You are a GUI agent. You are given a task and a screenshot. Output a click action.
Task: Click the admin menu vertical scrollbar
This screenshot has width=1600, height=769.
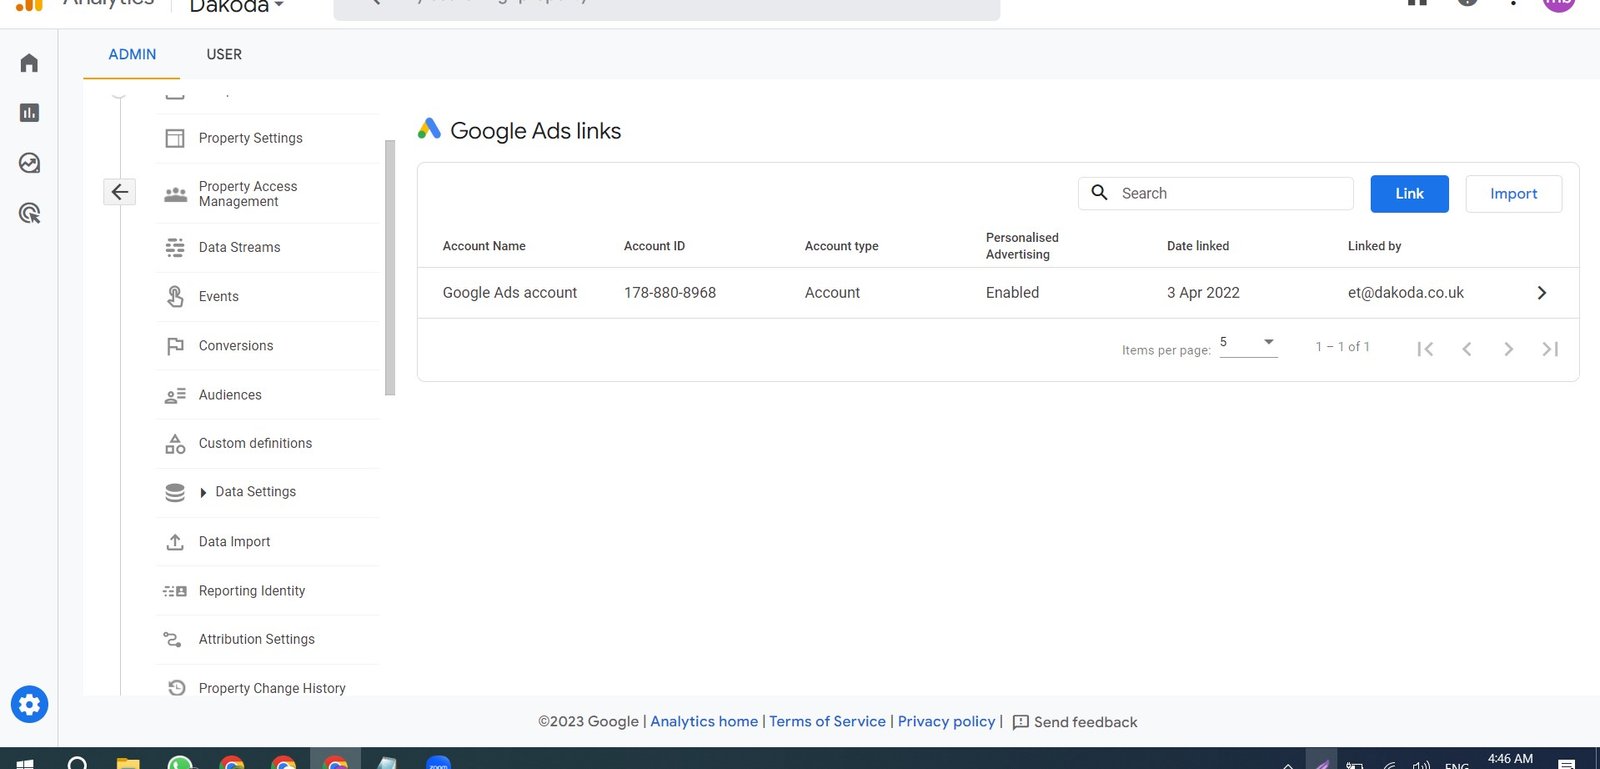tap(390, 268)
